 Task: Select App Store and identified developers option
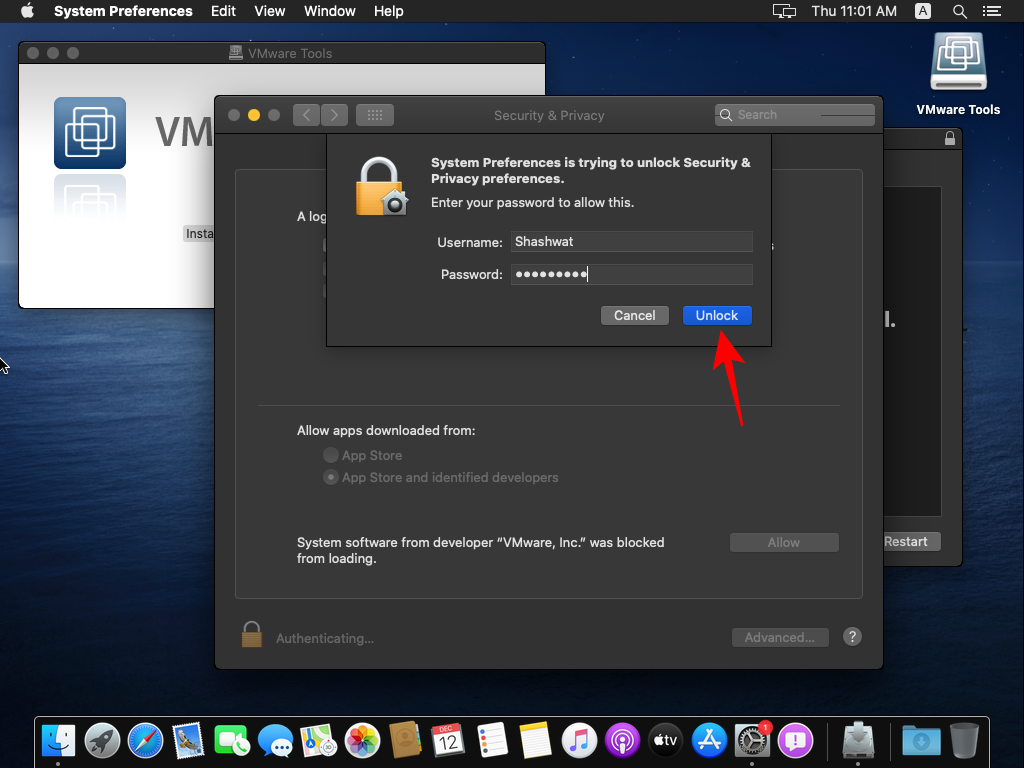330,477
